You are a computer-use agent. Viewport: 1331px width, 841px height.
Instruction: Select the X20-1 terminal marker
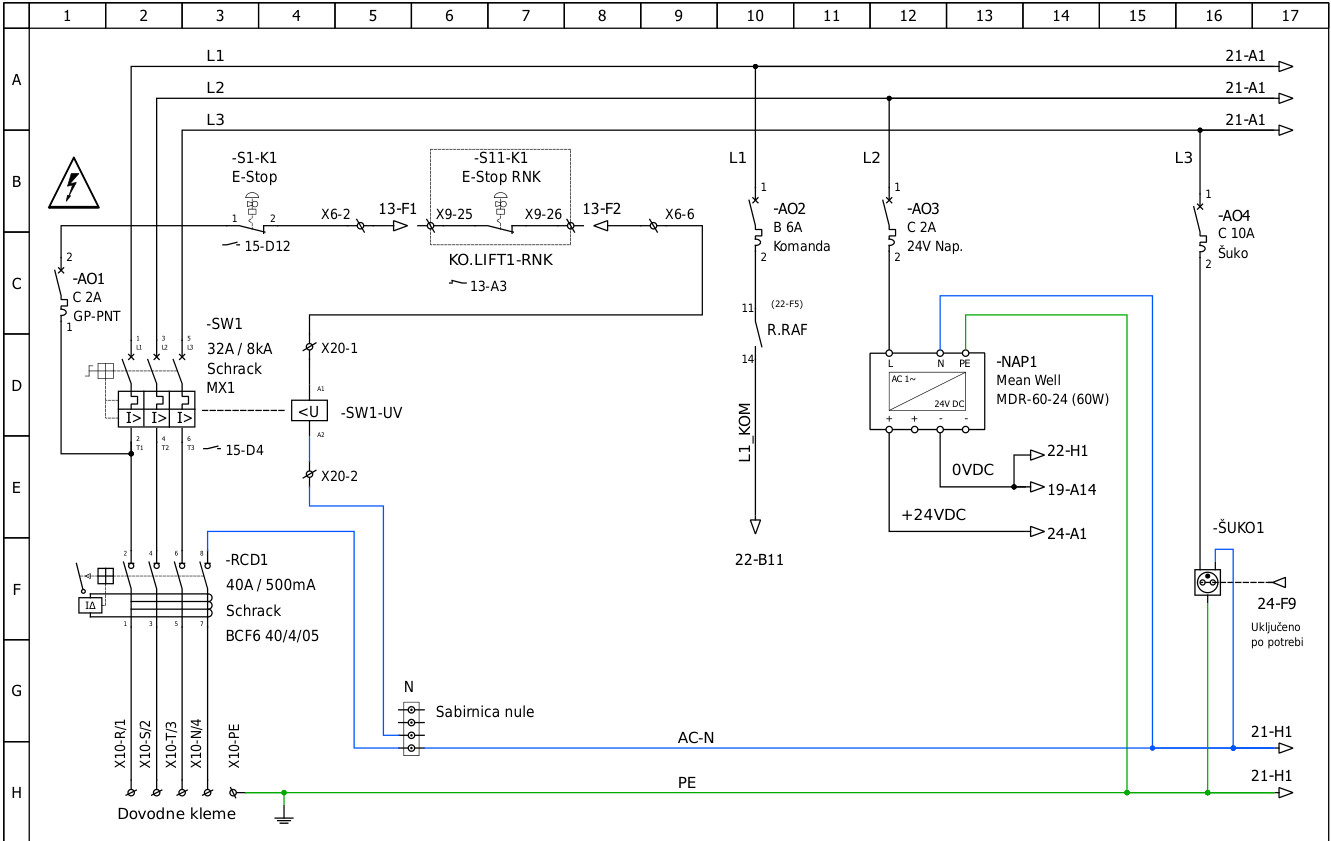click(309, 347)
